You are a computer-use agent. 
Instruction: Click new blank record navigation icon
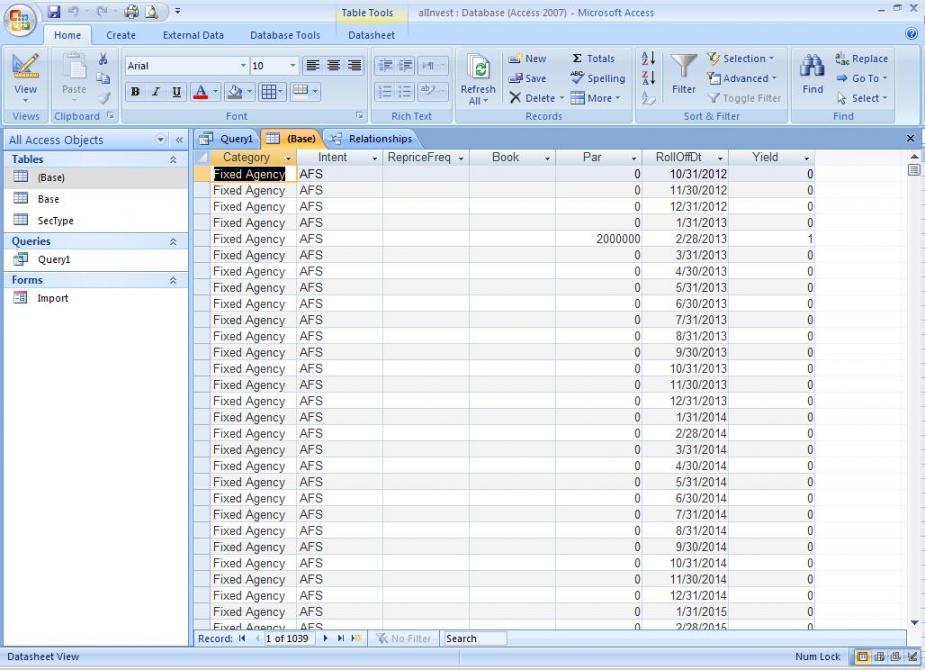[x=356, y=639]
